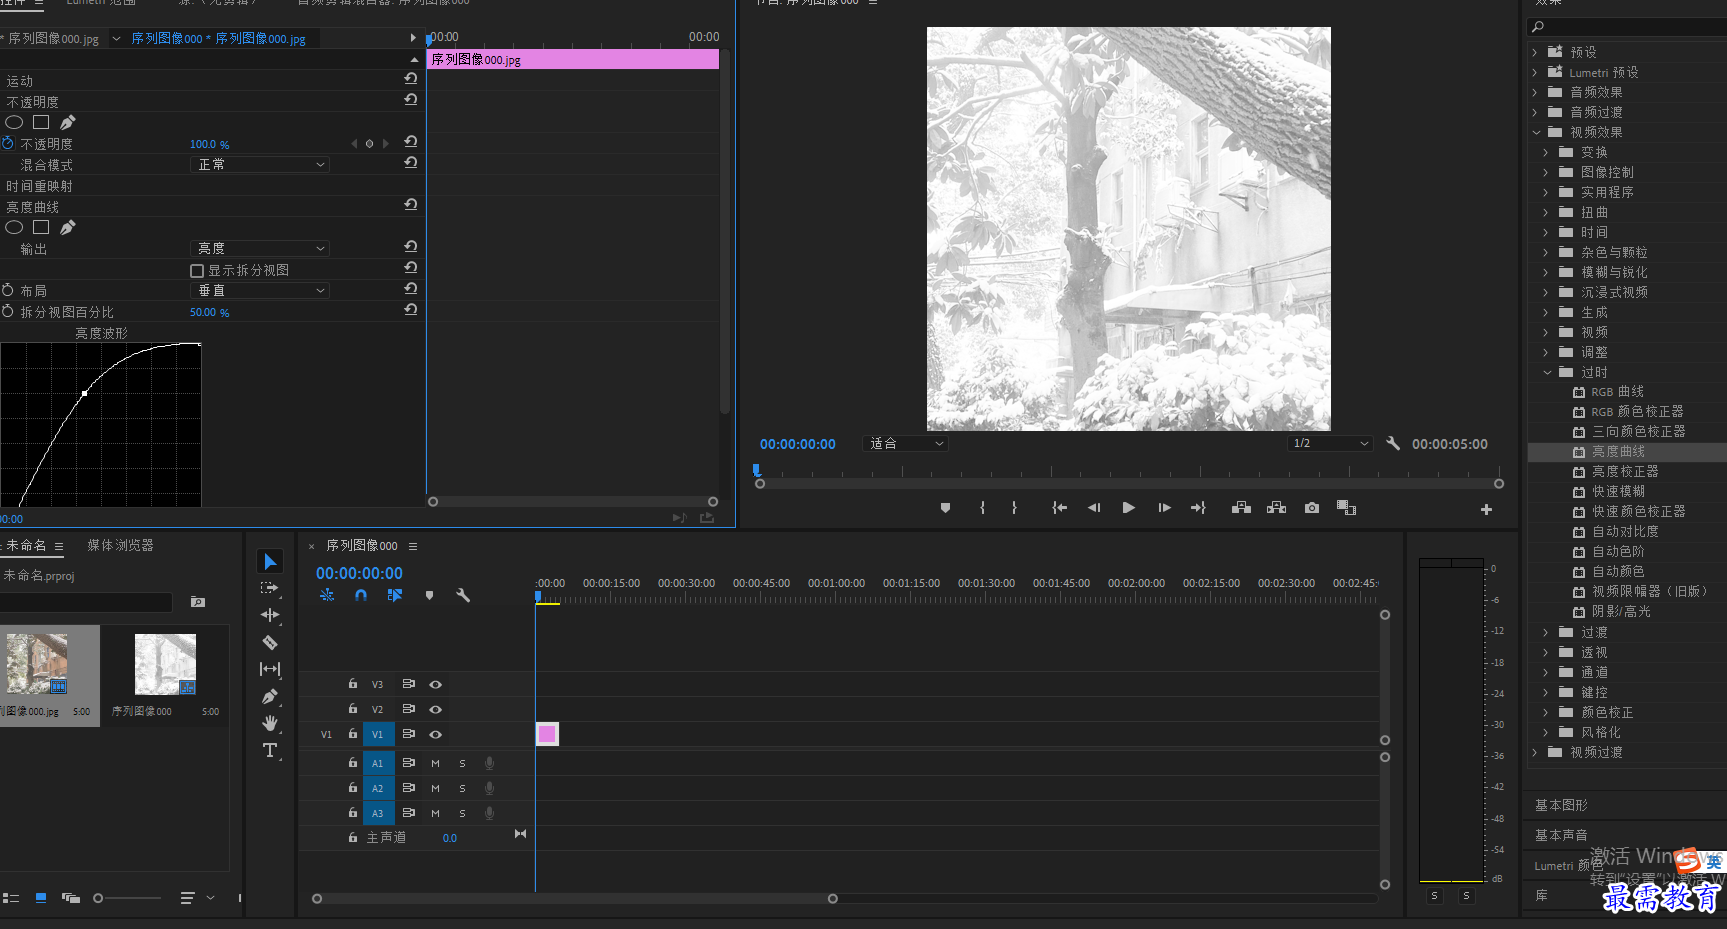Open the Essential Sound panel
This screenshot has height=929, width=1727.
1561,835
